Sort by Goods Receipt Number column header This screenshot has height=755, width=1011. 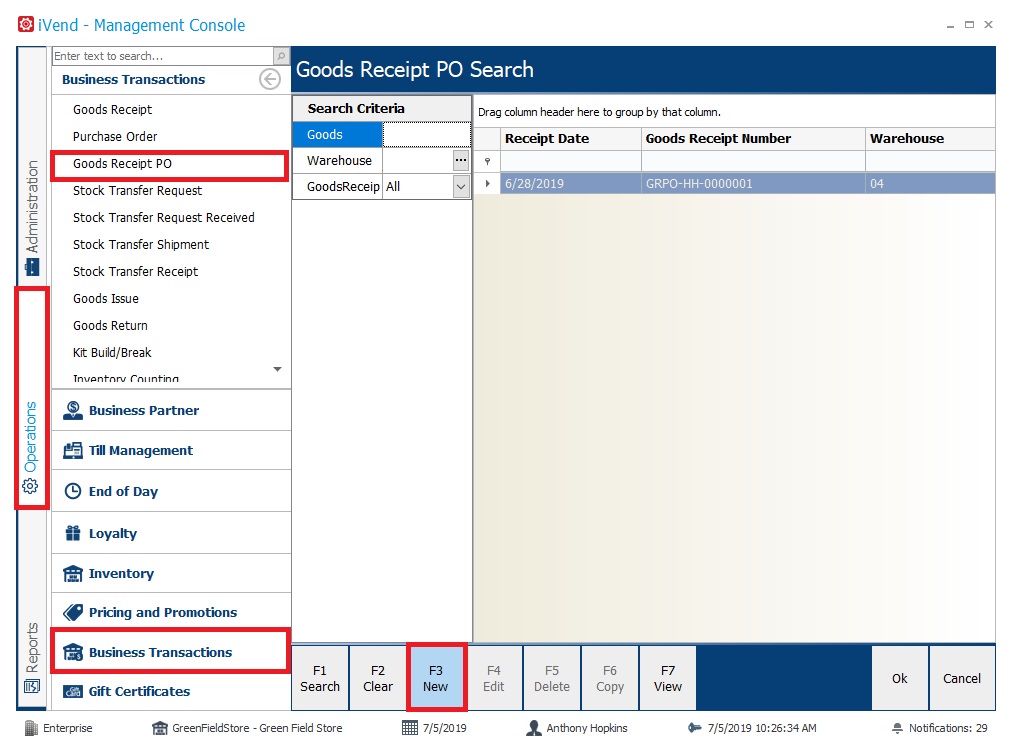[x=753, y=139]
